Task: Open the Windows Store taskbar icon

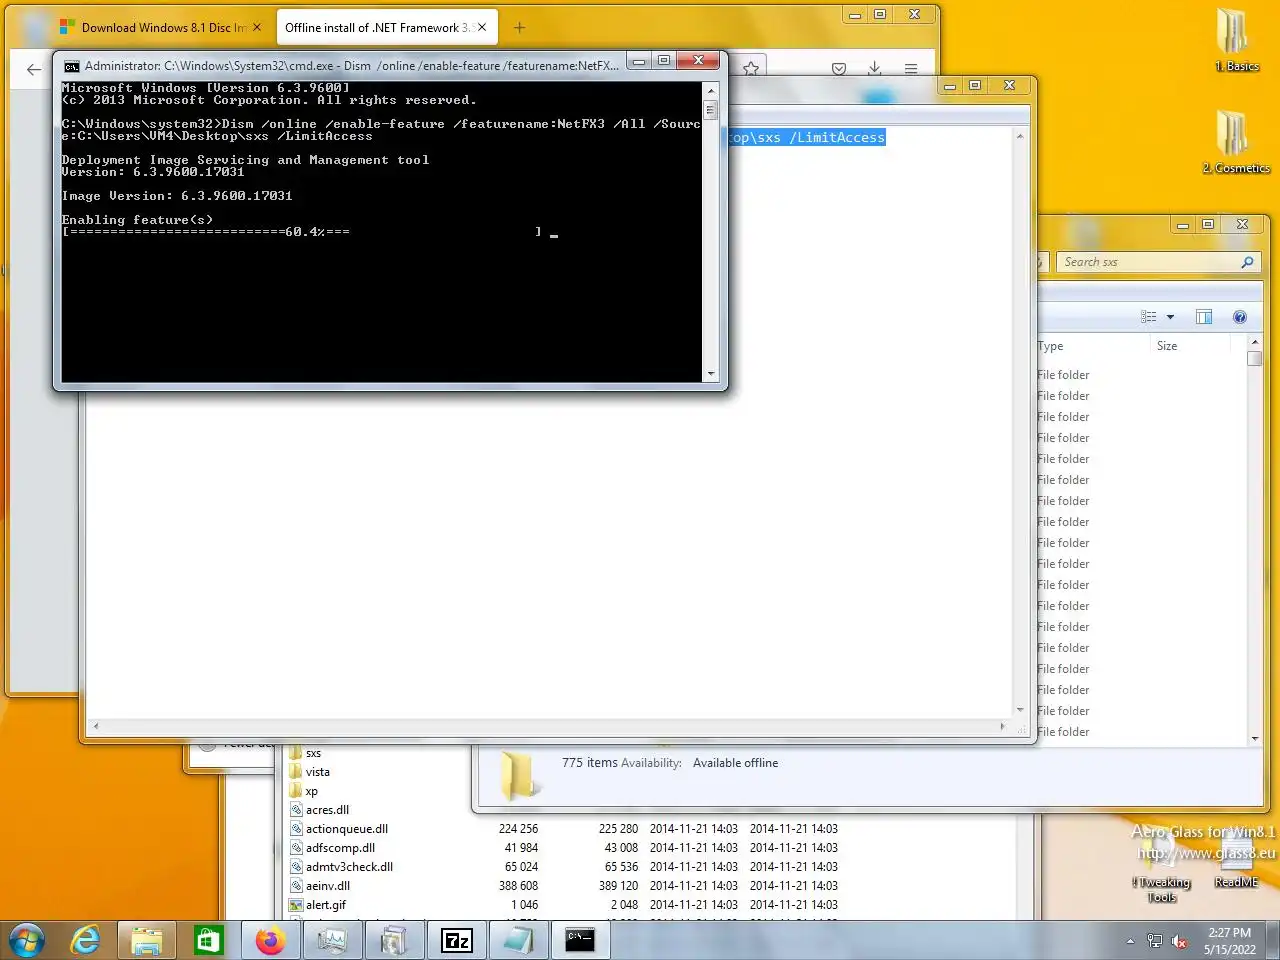Action: pos(208,941)
